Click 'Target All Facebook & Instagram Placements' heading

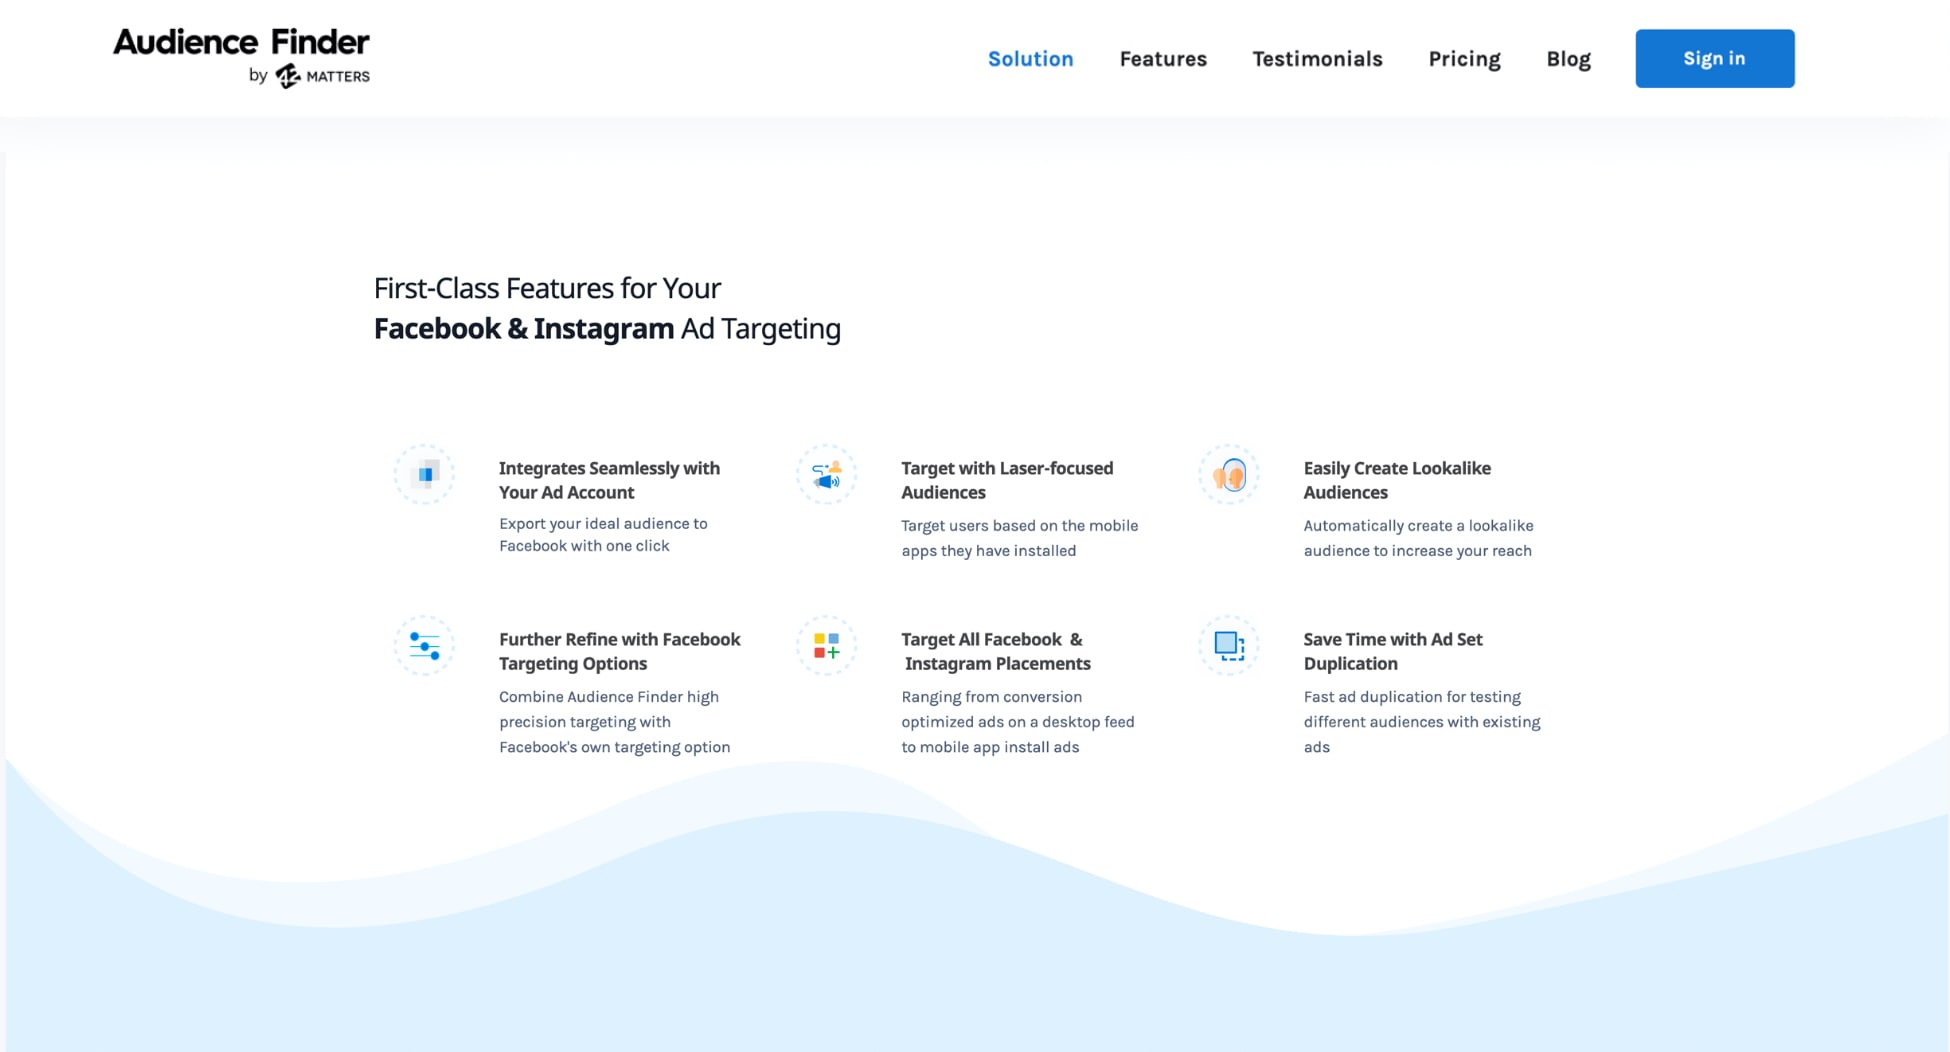(996, 651)
